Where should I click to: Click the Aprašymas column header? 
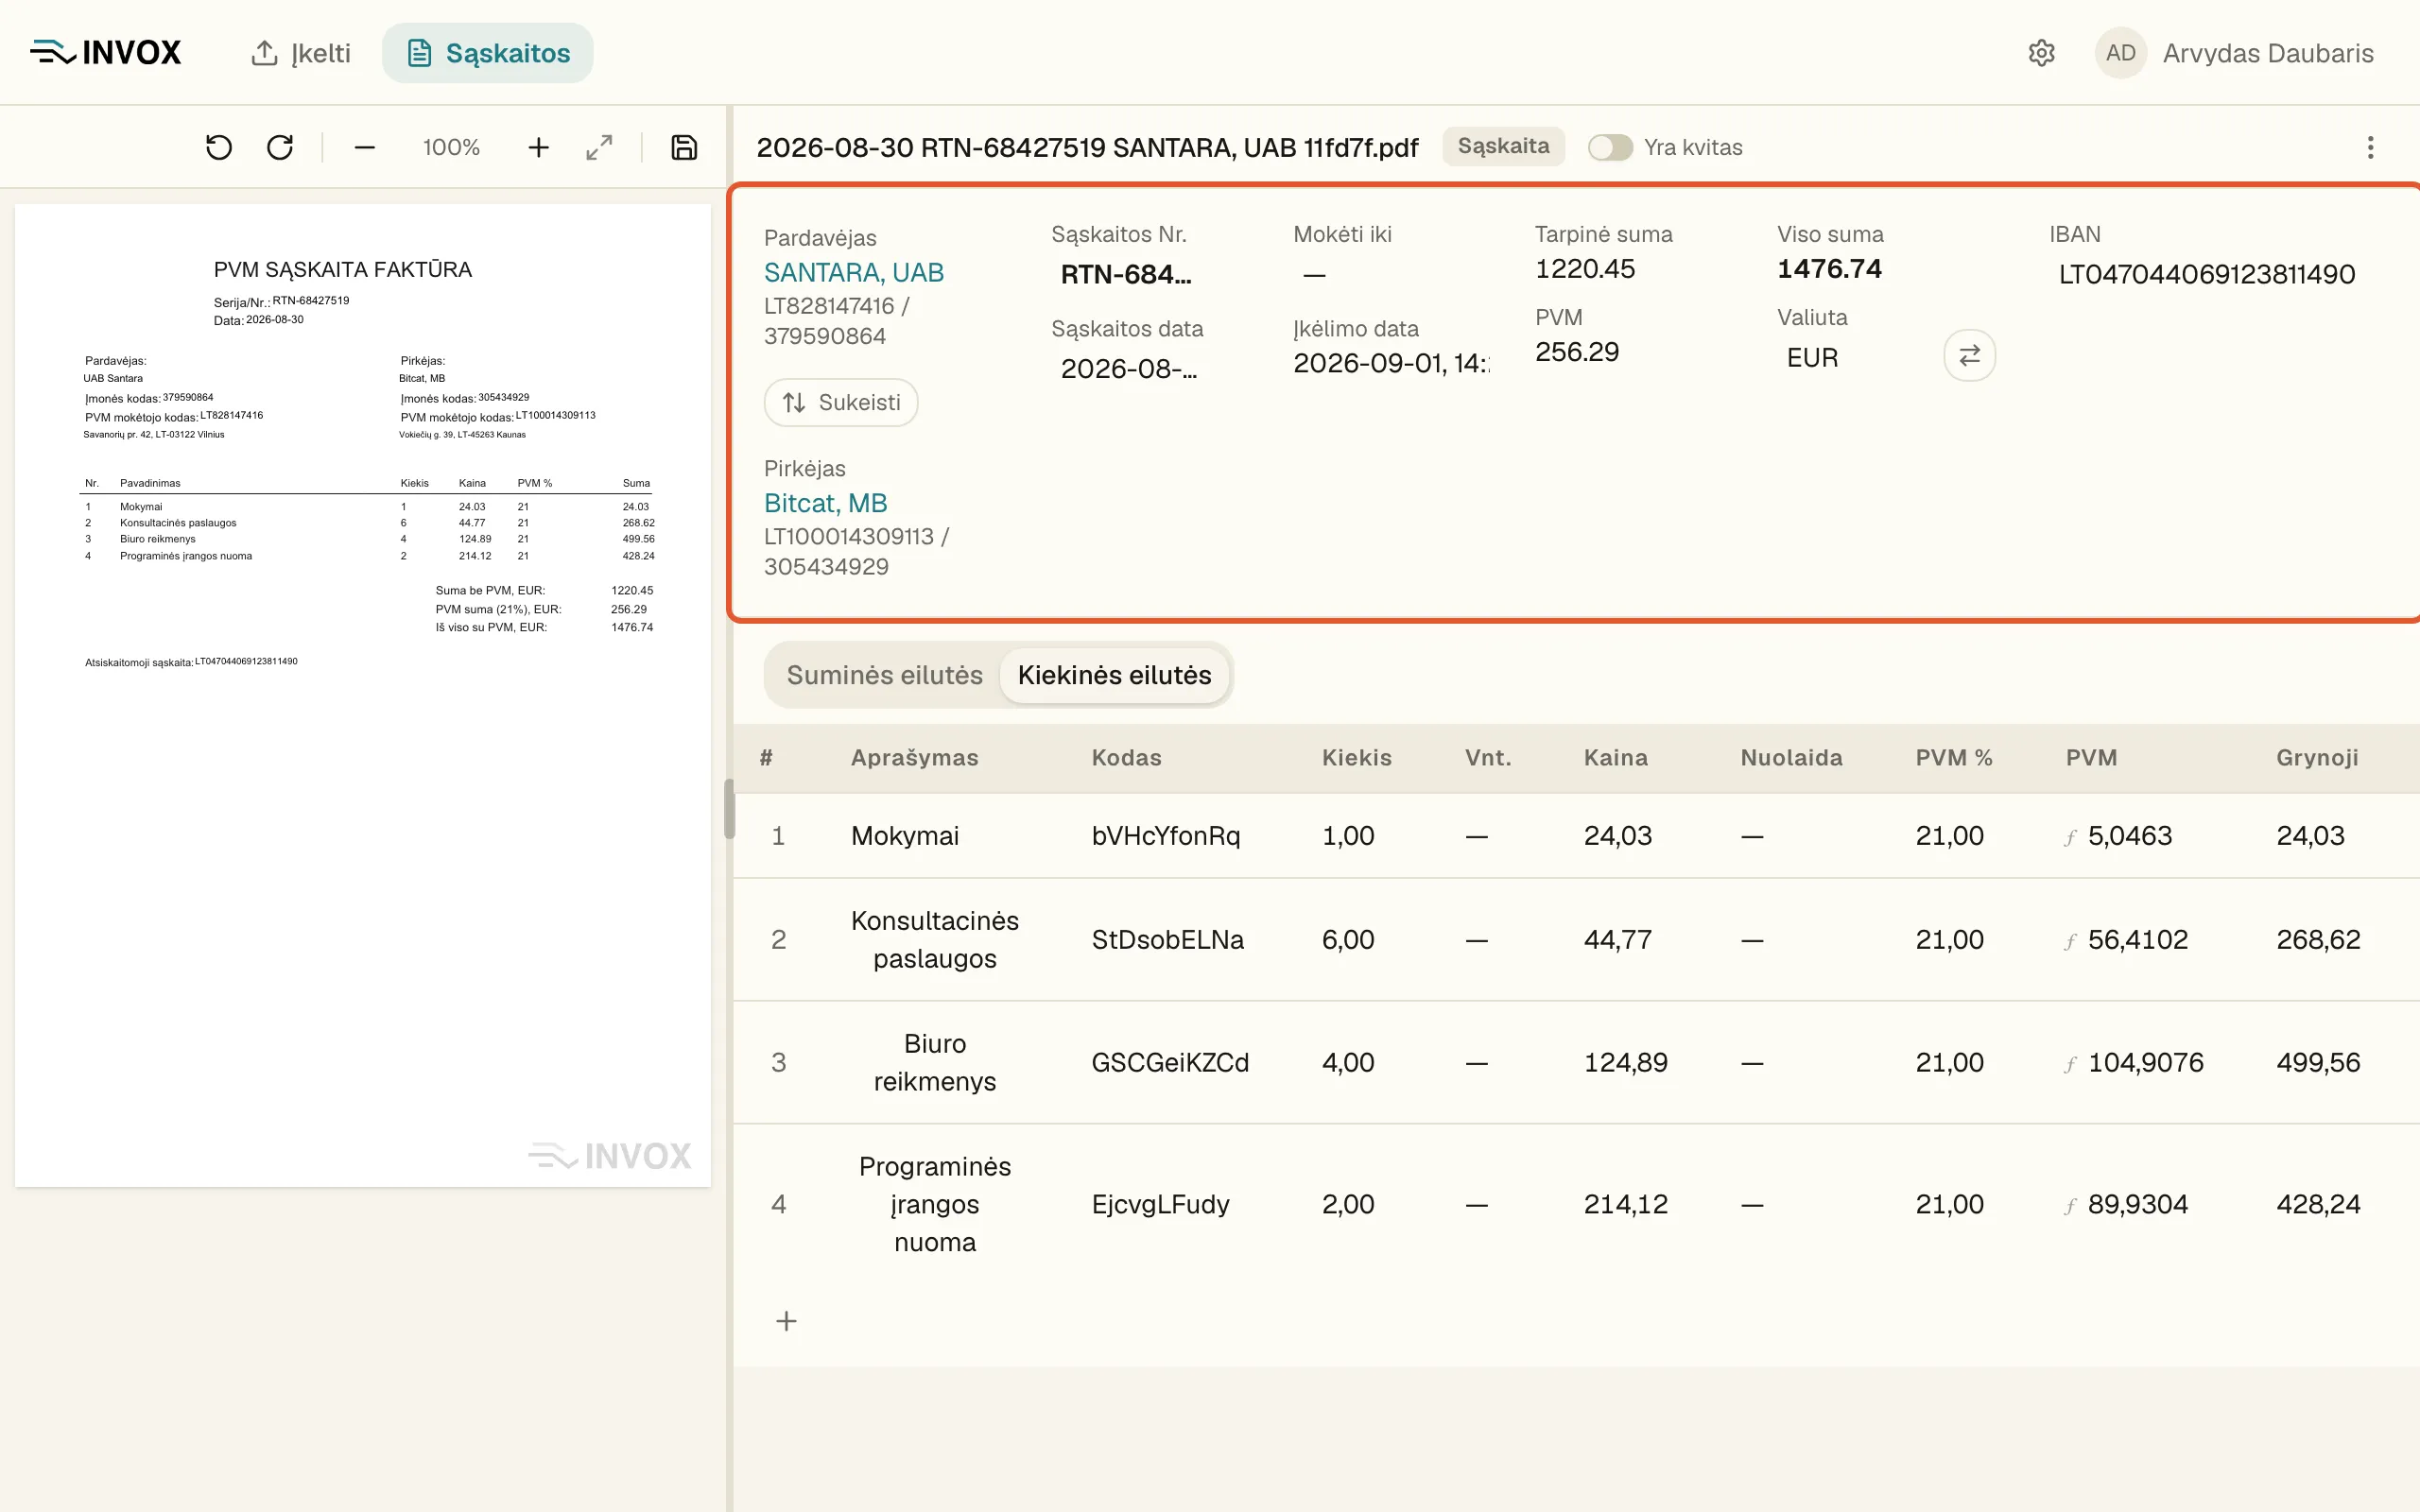[914, 758]
